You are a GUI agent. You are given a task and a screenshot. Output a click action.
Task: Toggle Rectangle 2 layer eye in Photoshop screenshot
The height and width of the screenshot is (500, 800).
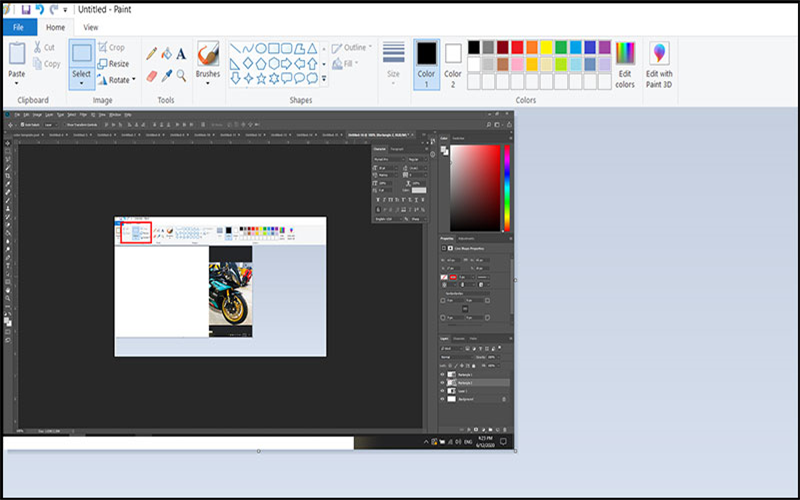click(442, 383)
